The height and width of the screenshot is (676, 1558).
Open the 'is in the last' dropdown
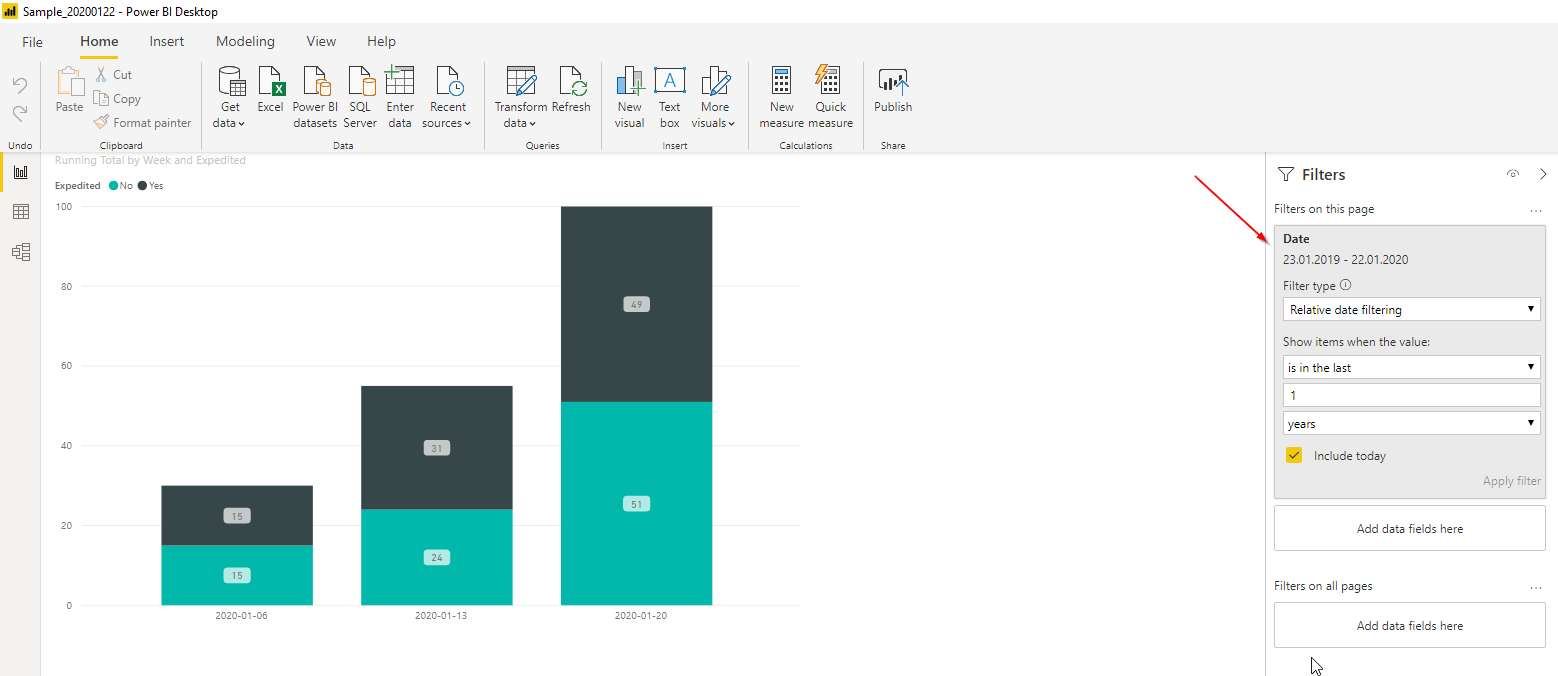1412,367
